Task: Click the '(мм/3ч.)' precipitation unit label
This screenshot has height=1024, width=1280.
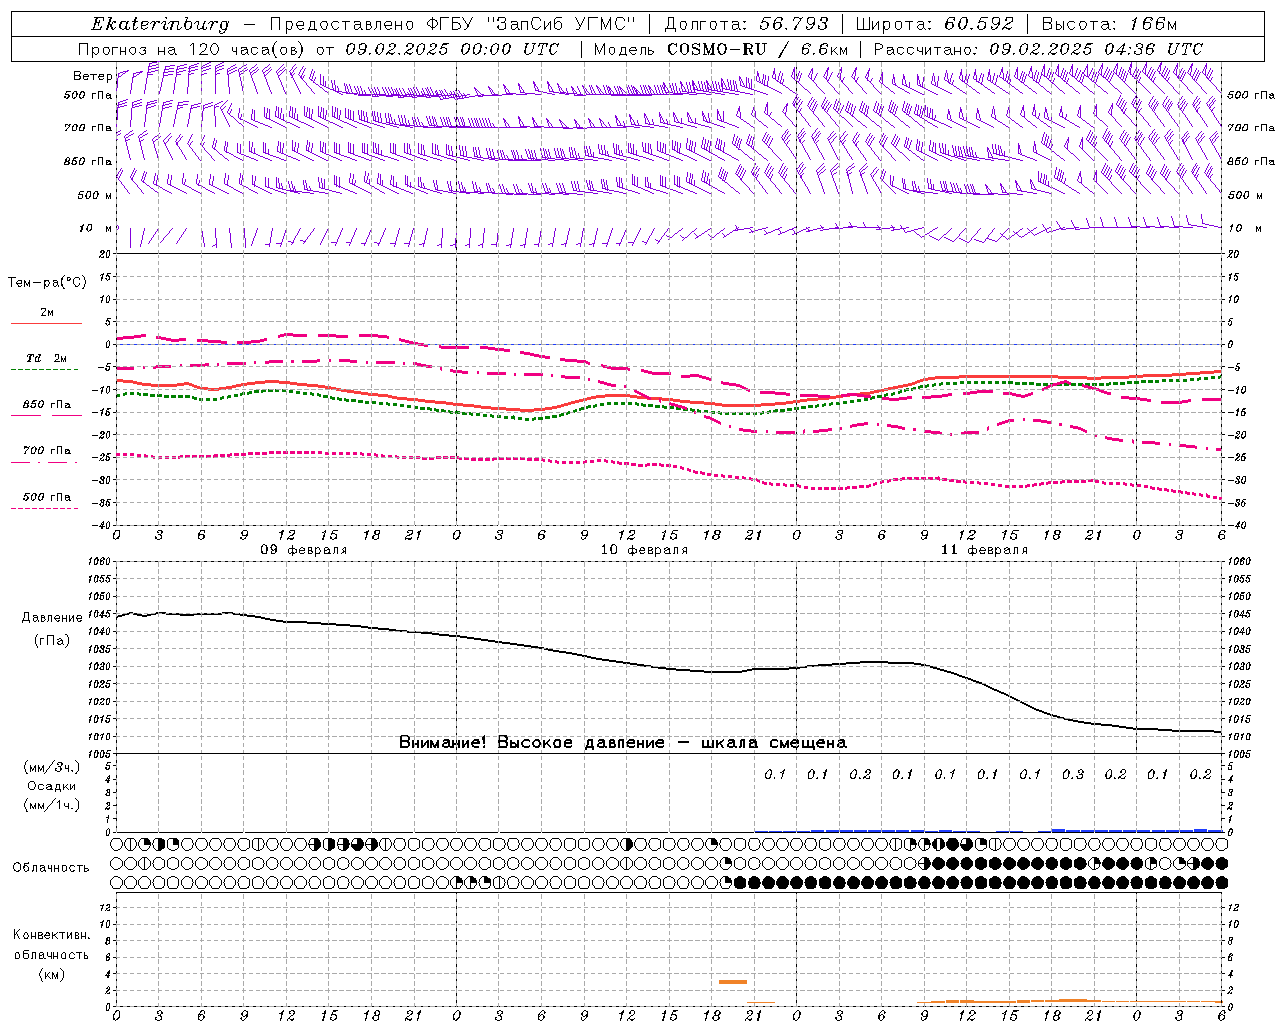Action: click(x=52, y=767)
